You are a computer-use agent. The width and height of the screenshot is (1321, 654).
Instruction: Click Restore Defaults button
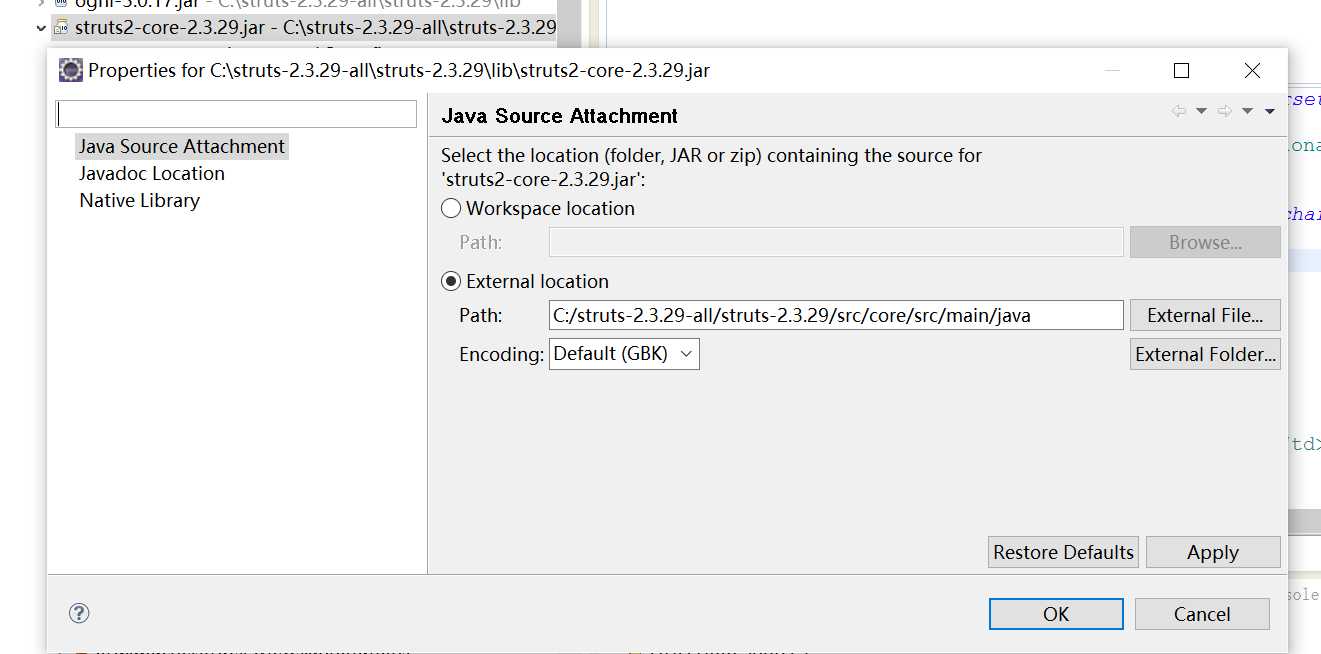1063,552
